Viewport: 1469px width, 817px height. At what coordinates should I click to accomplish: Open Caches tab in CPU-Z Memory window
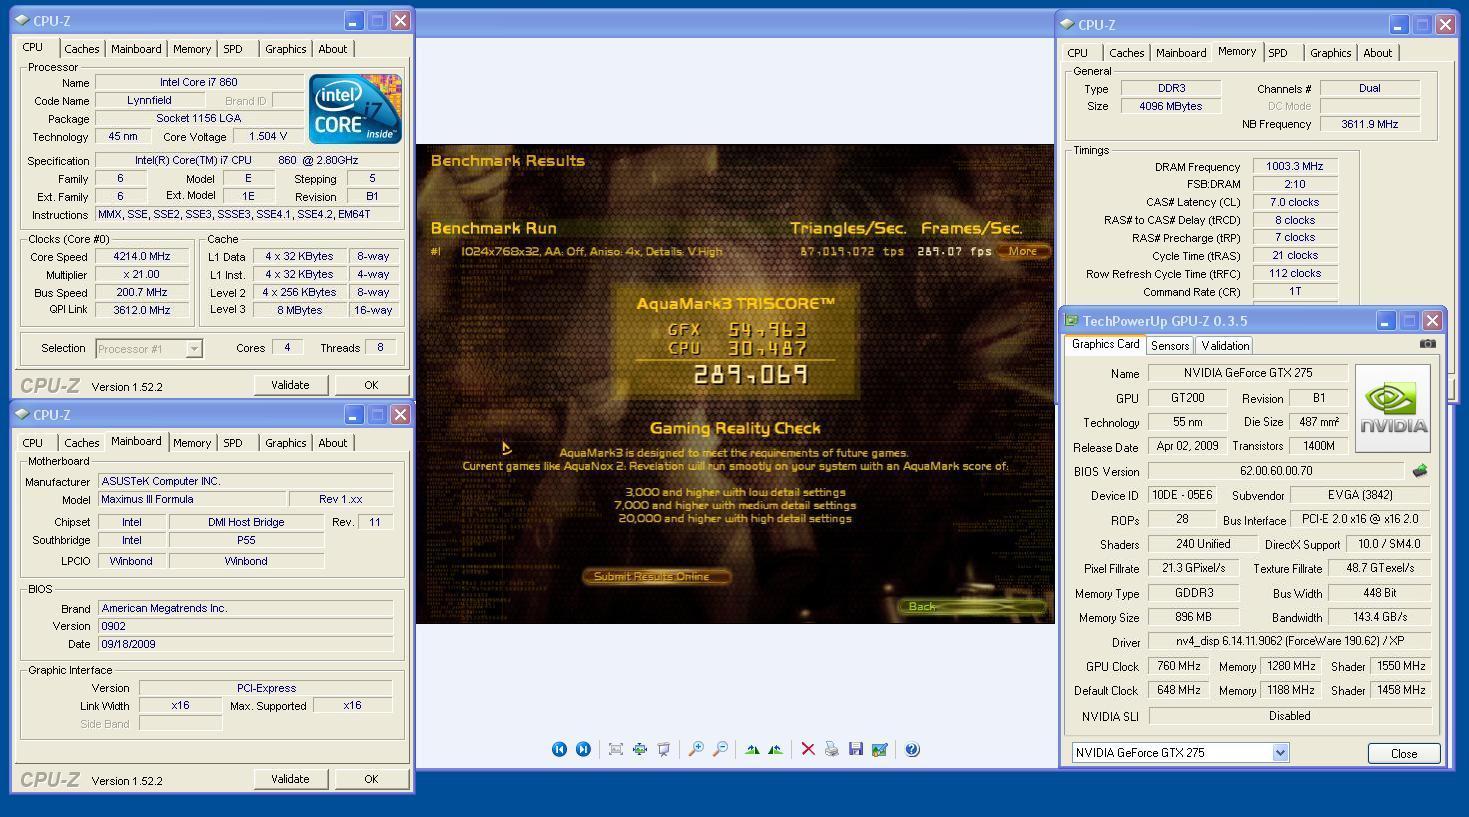point(1126,53)
